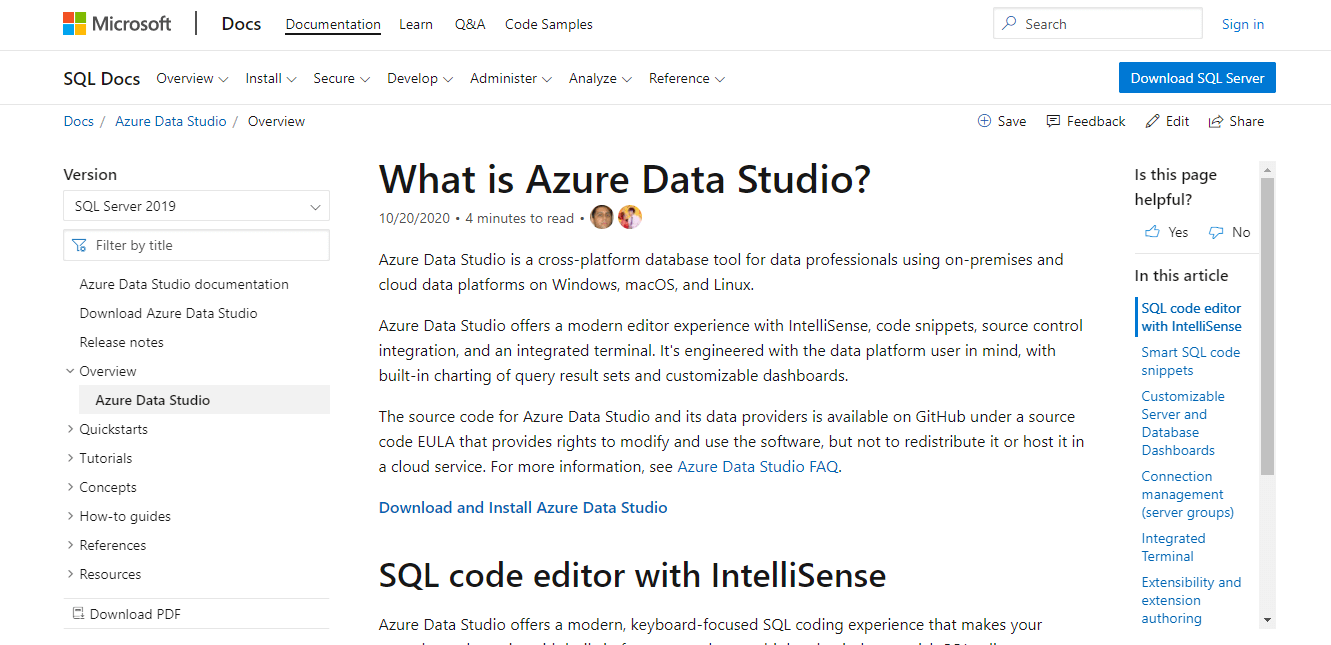The height and width of the screenshot is (645, 1331).
Task: Click the Sign in link
Action: [1243, 24]
